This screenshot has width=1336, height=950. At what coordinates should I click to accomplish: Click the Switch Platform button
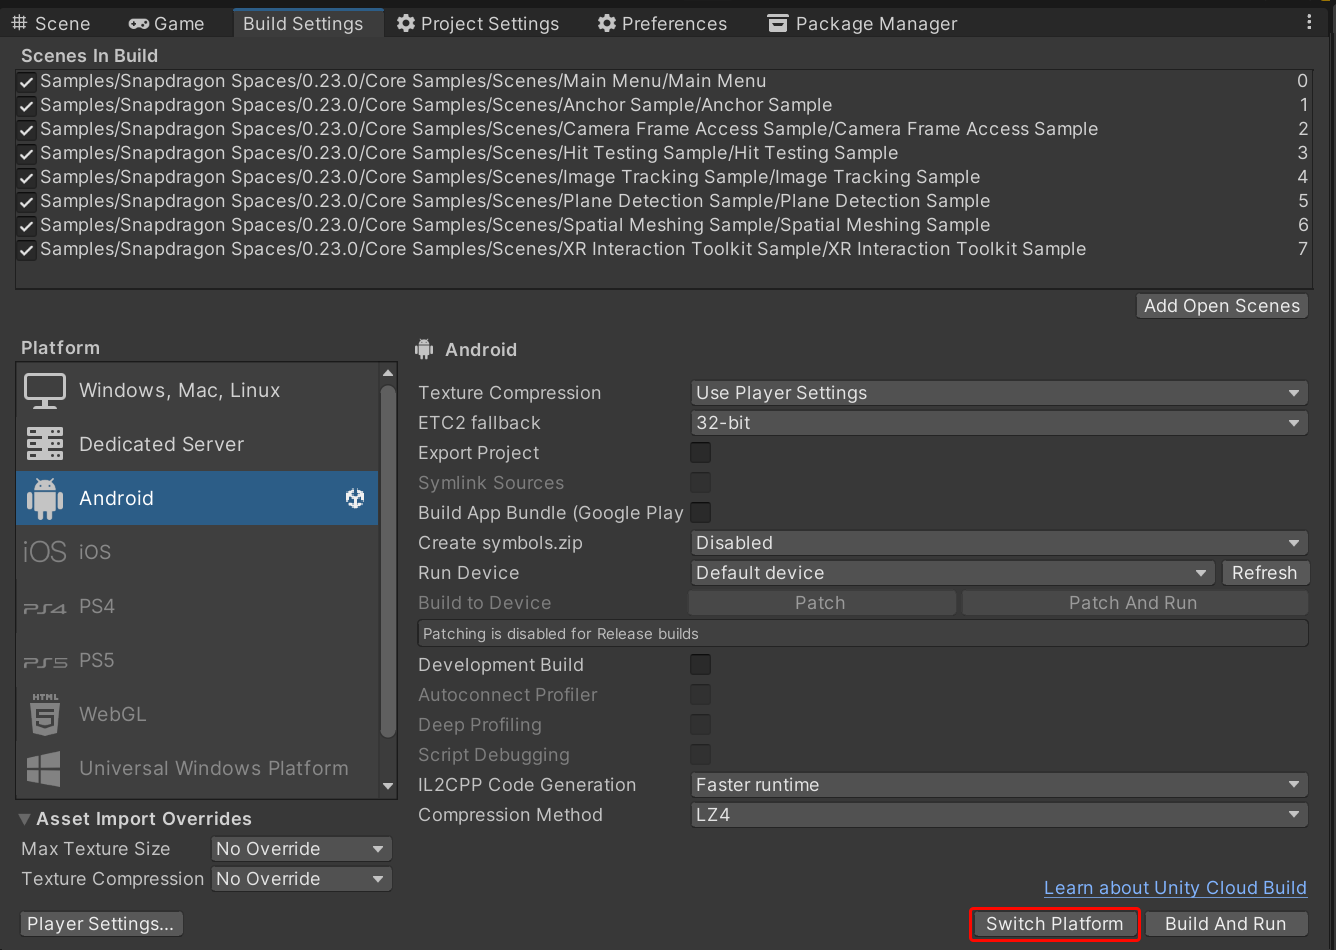pos(1054,924)
